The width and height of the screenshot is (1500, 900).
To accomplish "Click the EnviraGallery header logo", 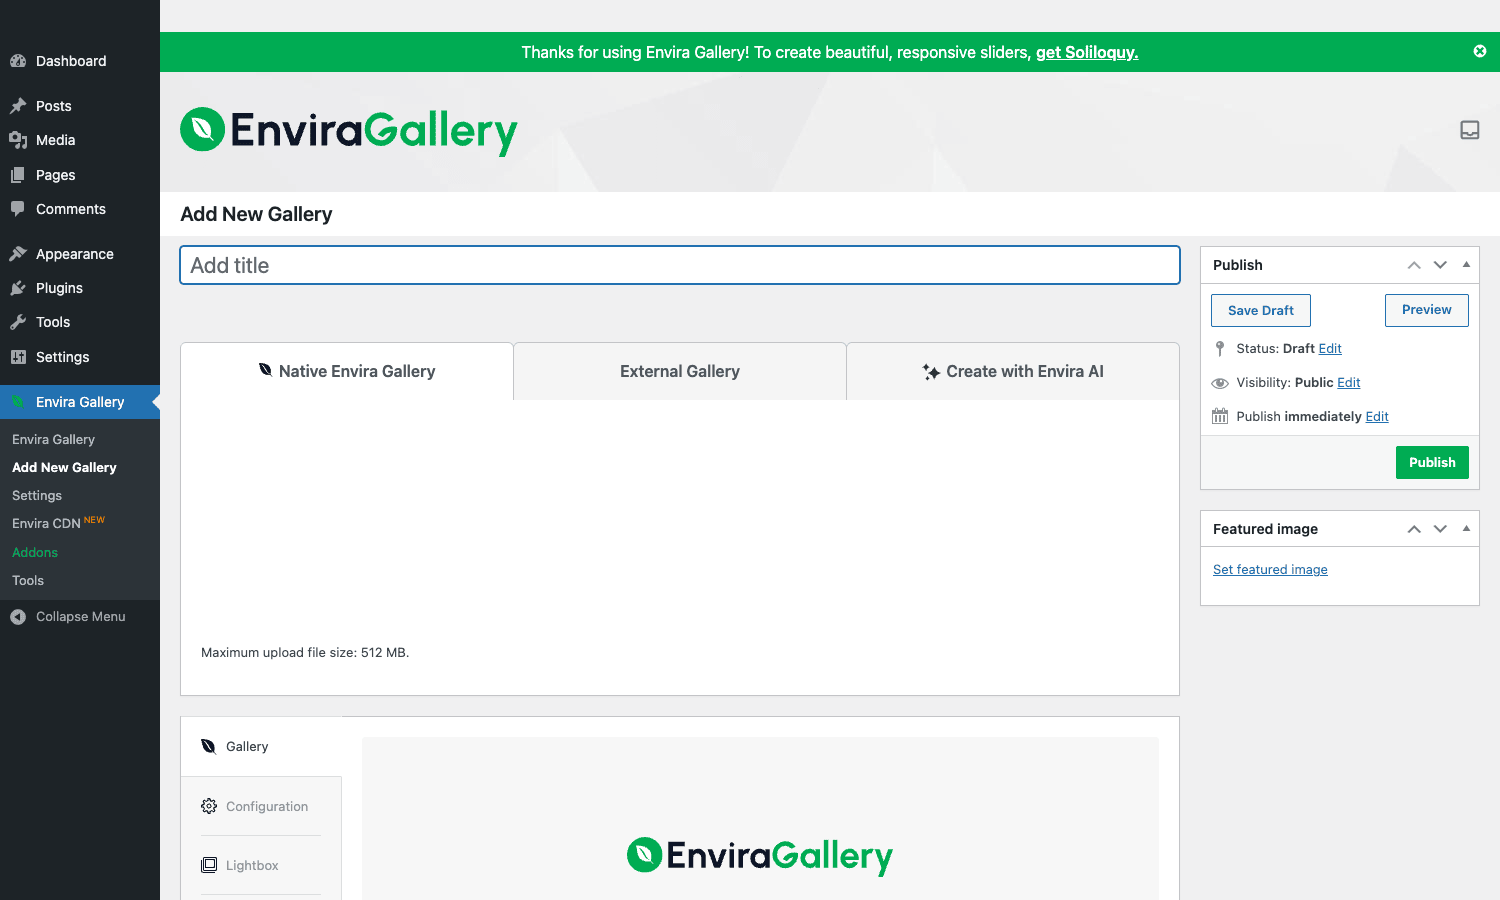I will [349, 131].
